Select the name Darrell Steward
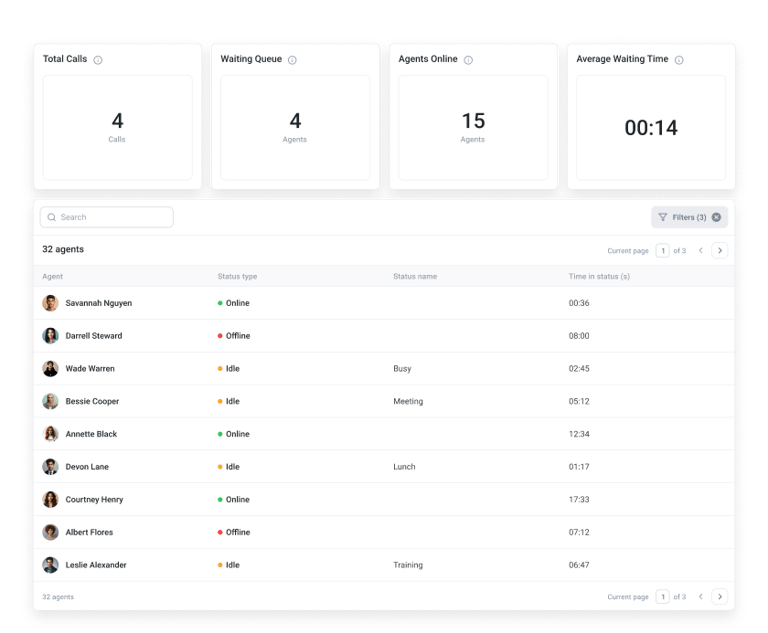The width and height of the screenshot is (768, 633). point(94,336)
